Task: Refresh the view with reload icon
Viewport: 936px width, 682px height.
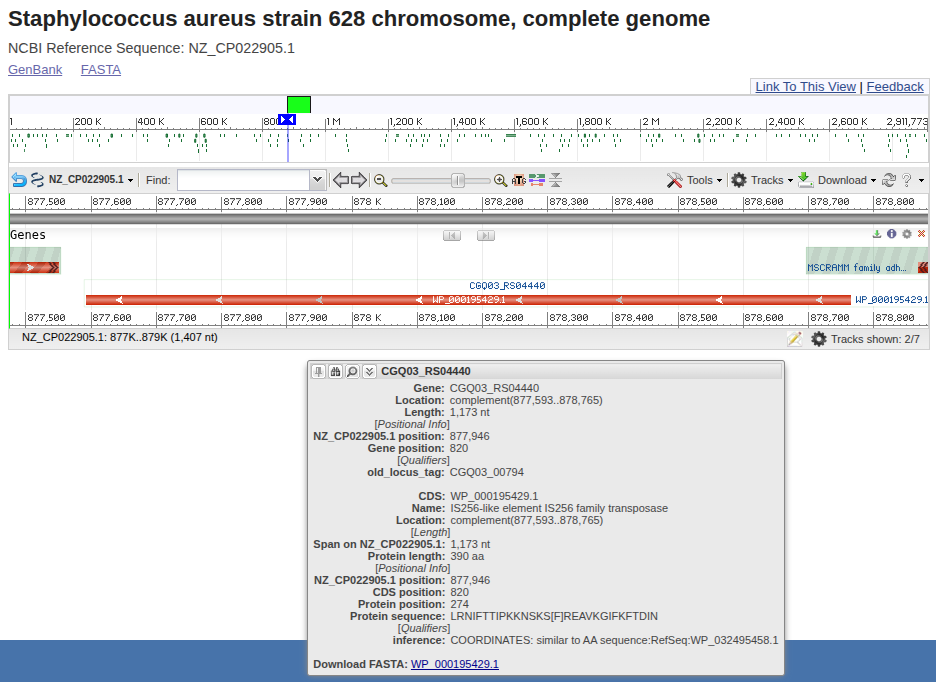Action: click(x=889, y=180)
